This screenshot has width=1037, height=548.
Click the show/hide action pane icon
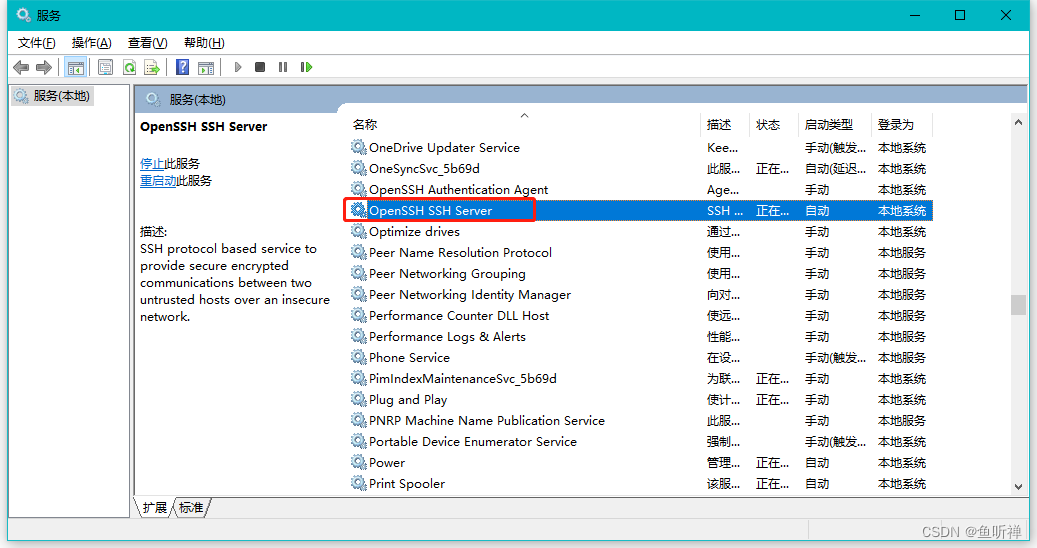pos(206,67)
